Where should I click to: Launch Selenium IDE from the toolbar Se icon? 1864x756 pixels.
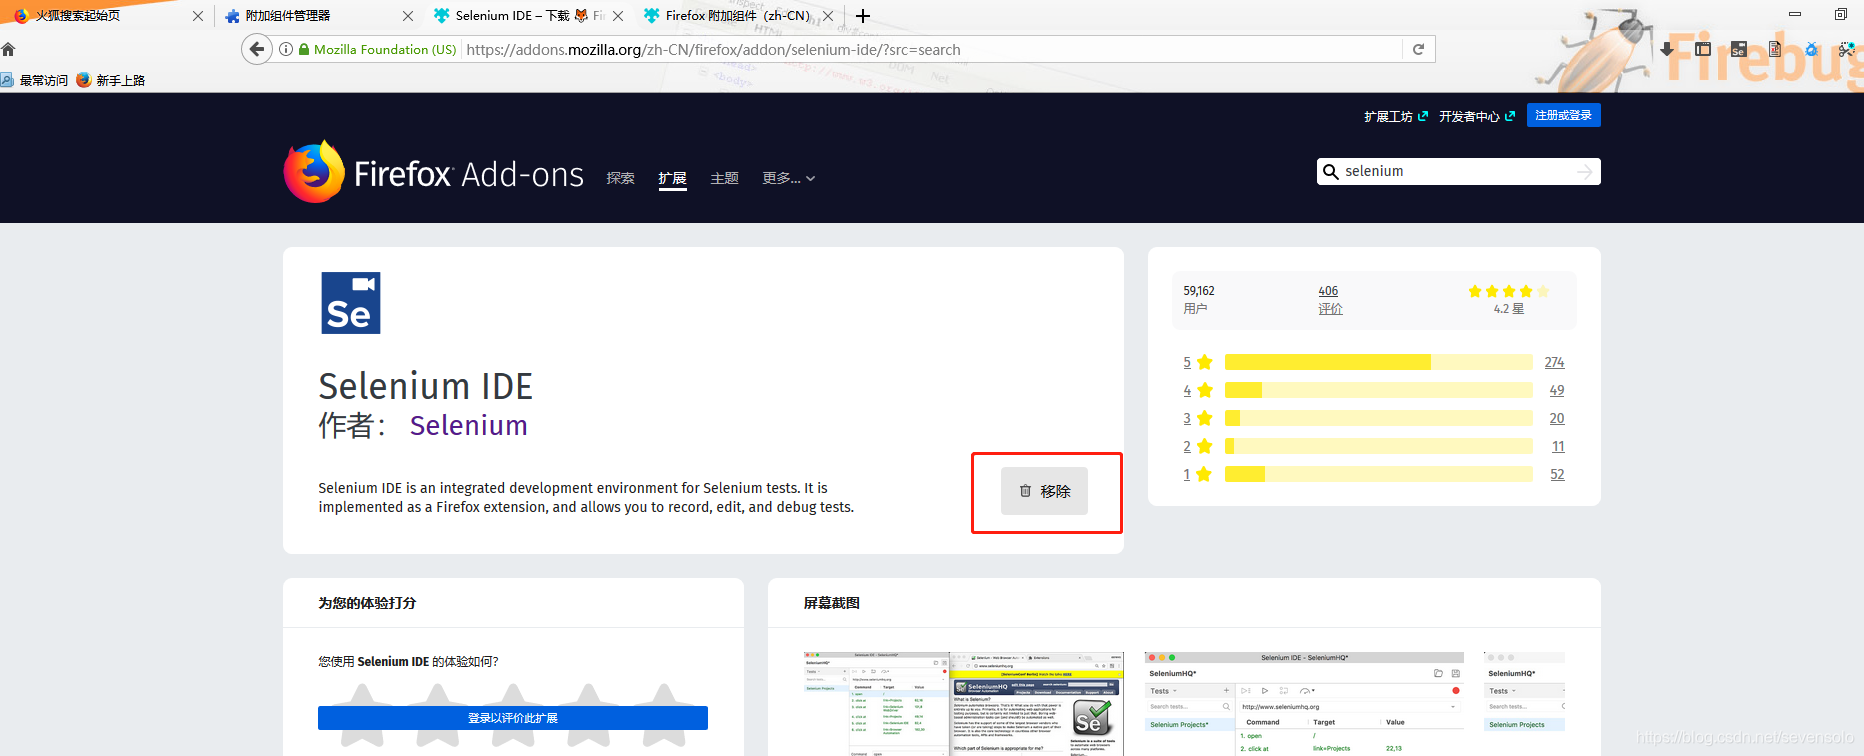[x=1739, y=49]
